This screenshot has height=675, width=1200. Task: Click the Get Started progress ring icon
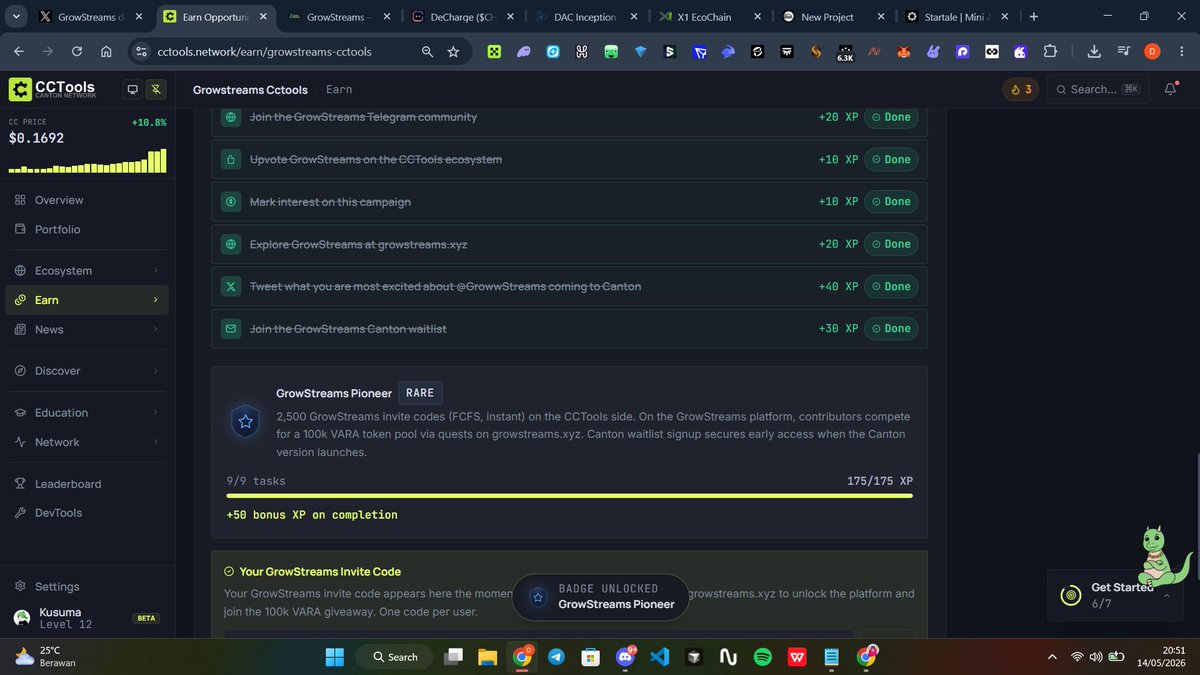[x=1071, y=595]
